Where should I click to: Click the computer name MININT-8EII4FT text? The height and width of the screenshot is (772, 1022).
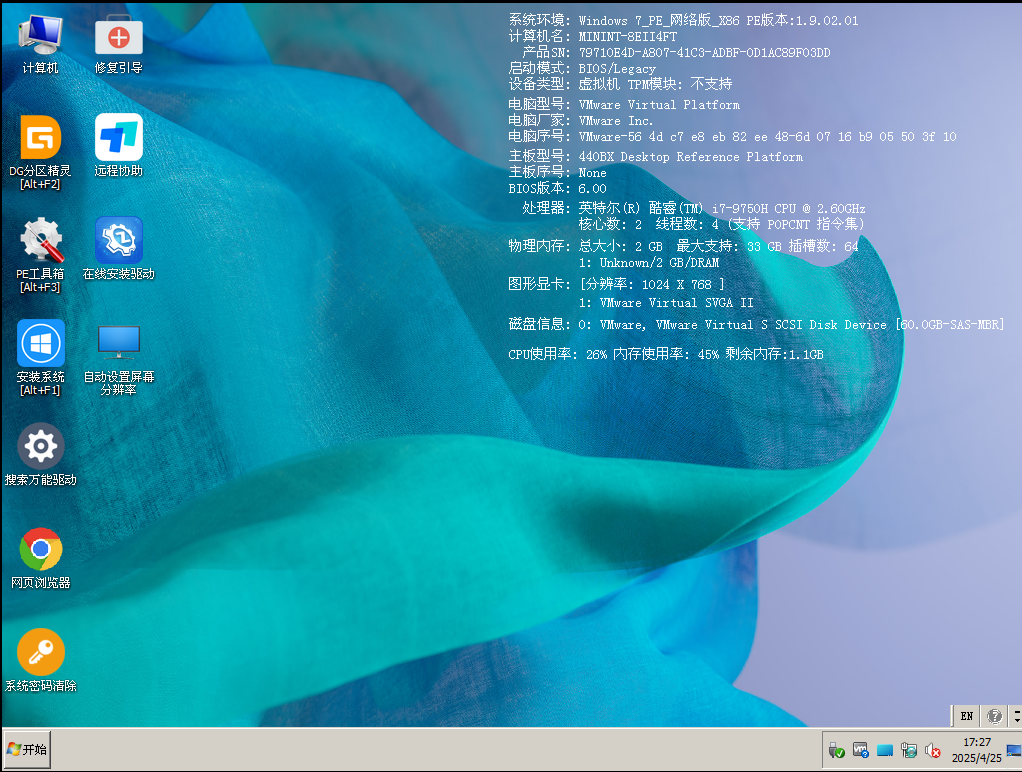tap(628, 37)
